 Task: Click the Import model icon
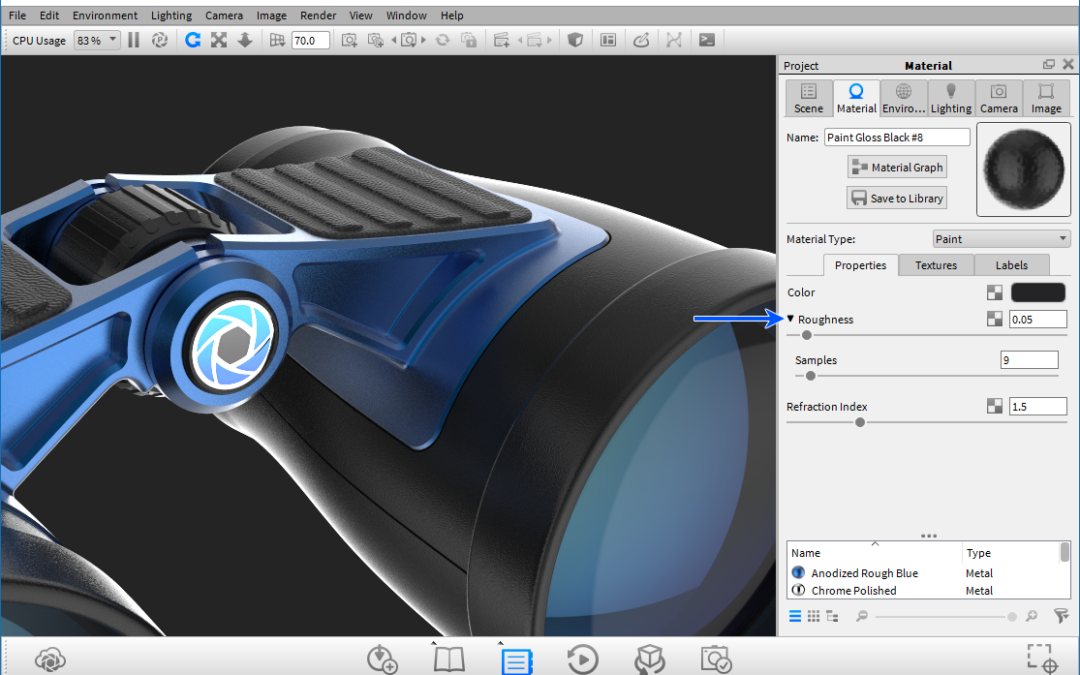click(382, 659)
